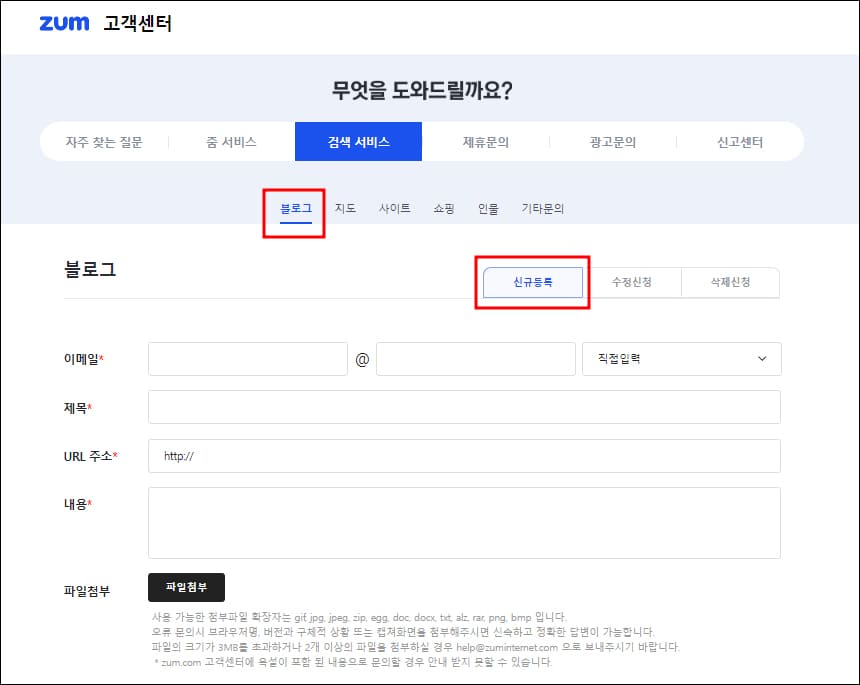The width and height of the screenshot is (860, 685).
Task: Switch to the 기타문의 sub-tab
Action: coord(545,208)
